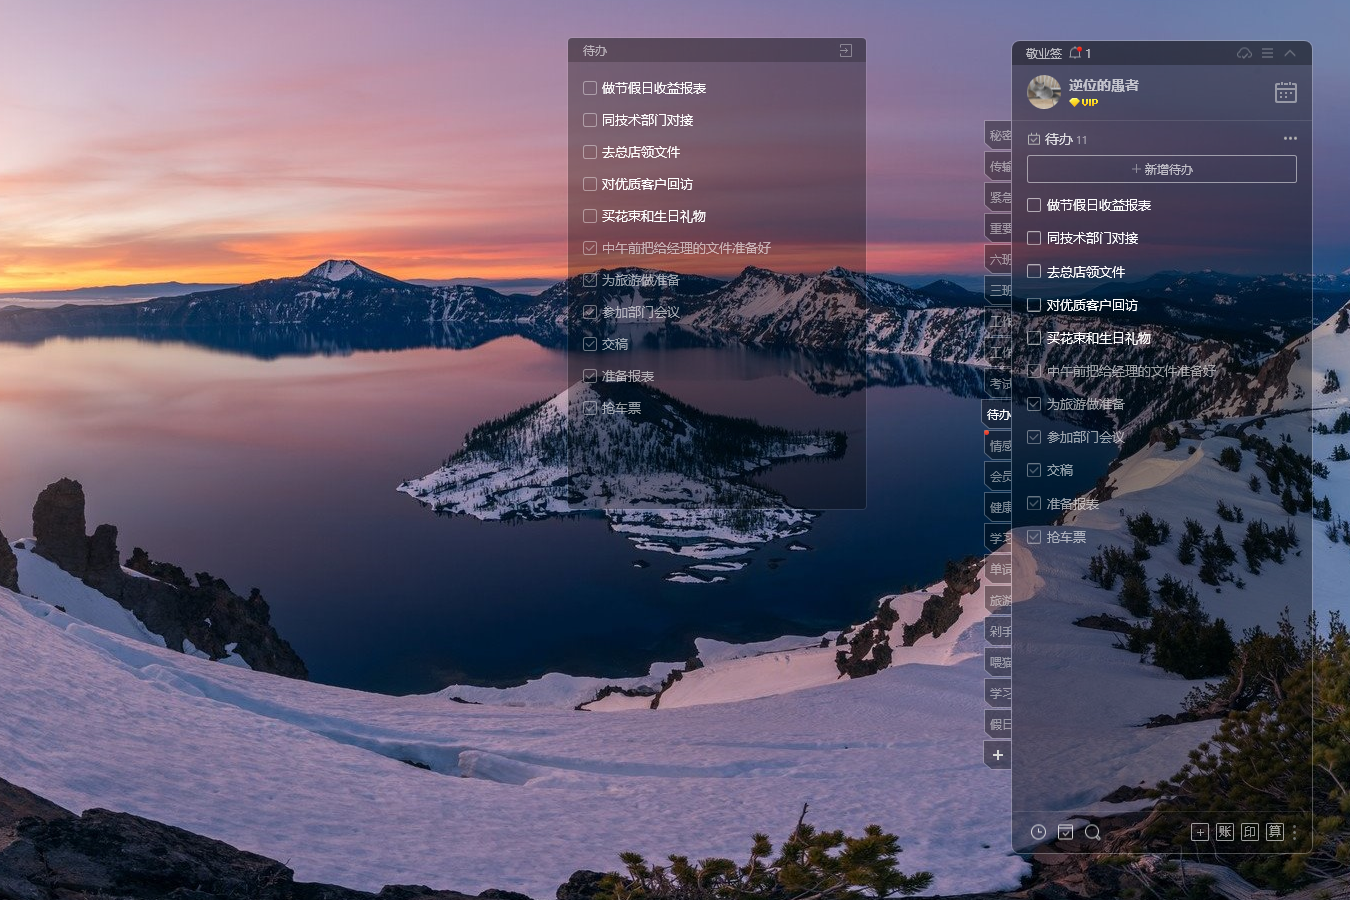The width and height of the screenshot is (1350, 900).
Task: Check 同技术部门对接 in main panel
Action: [1034, 238]
